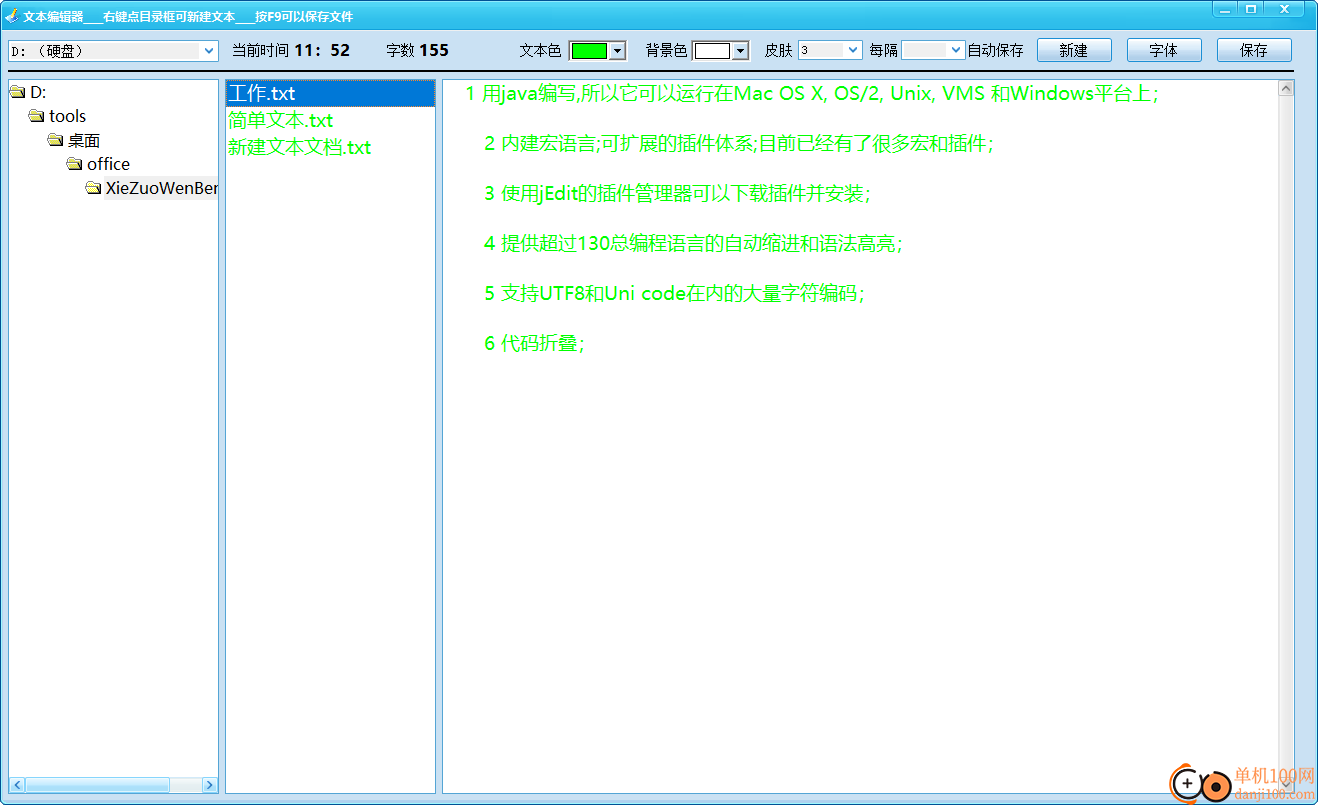Click the 自动保存 label
This screenshot has height=805, width=1318.
click(996, 50)
